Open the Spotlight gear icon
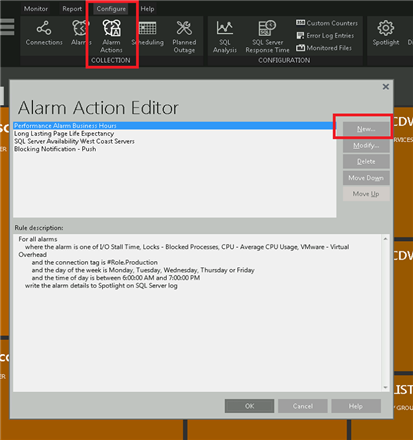The image size is (413, 440). (386, 33)
